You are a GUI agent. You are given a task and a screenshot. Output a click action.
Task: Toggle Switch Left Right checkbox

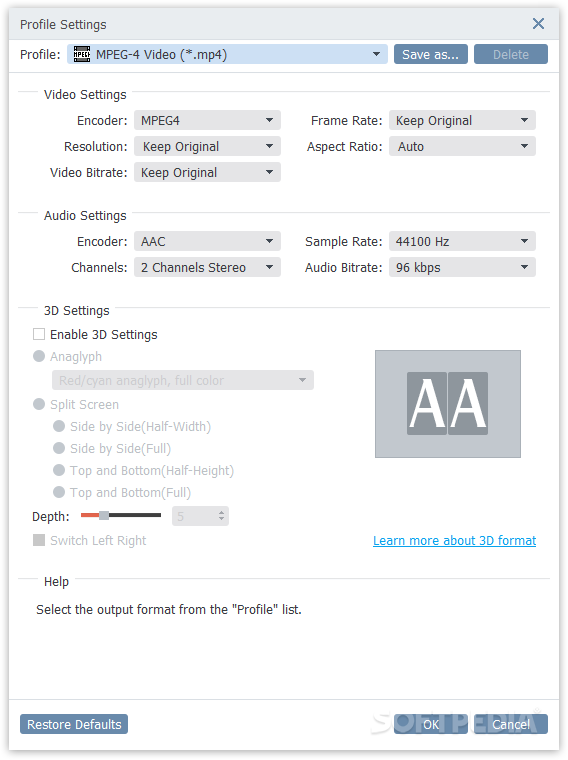[x=39, y=540]
